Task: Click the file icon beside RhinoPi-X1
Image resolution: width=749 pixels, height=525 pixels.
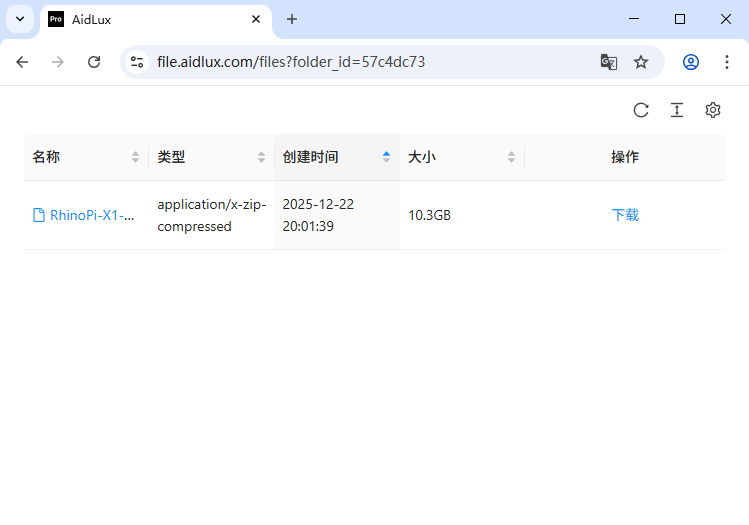Action: coord(39,215)
